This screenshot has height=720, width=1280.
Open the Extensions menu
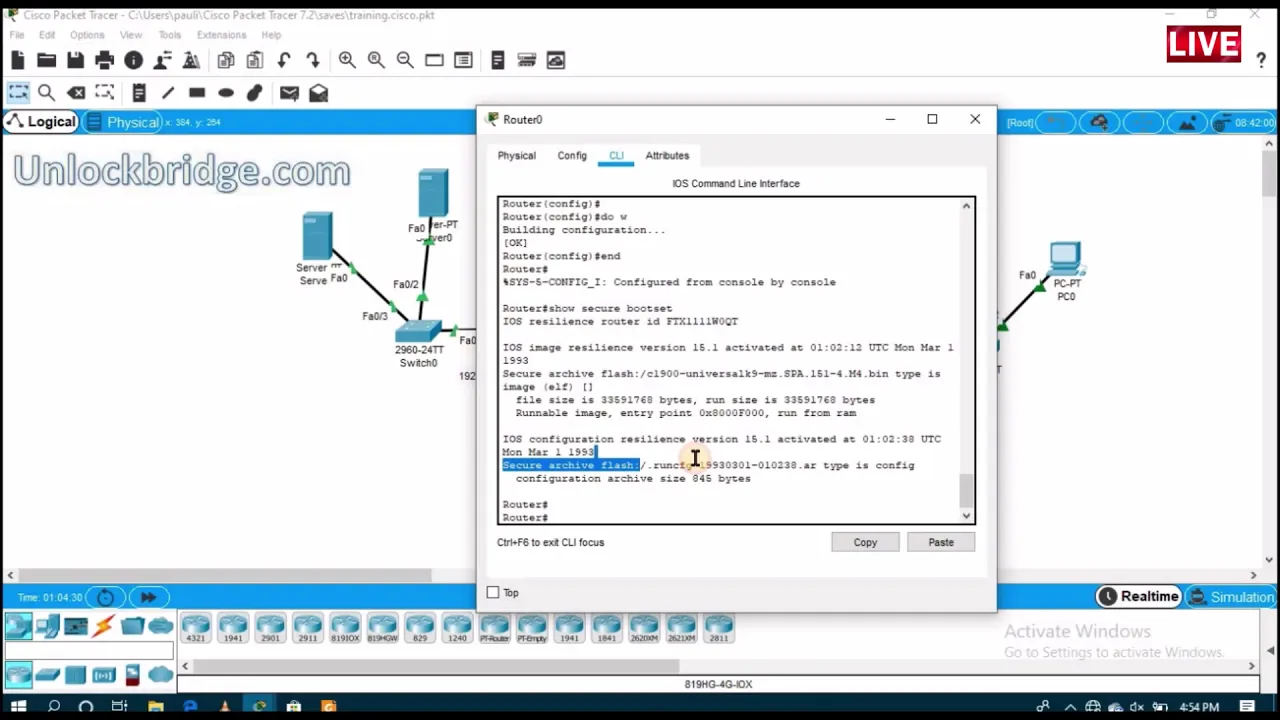[221, 35]
